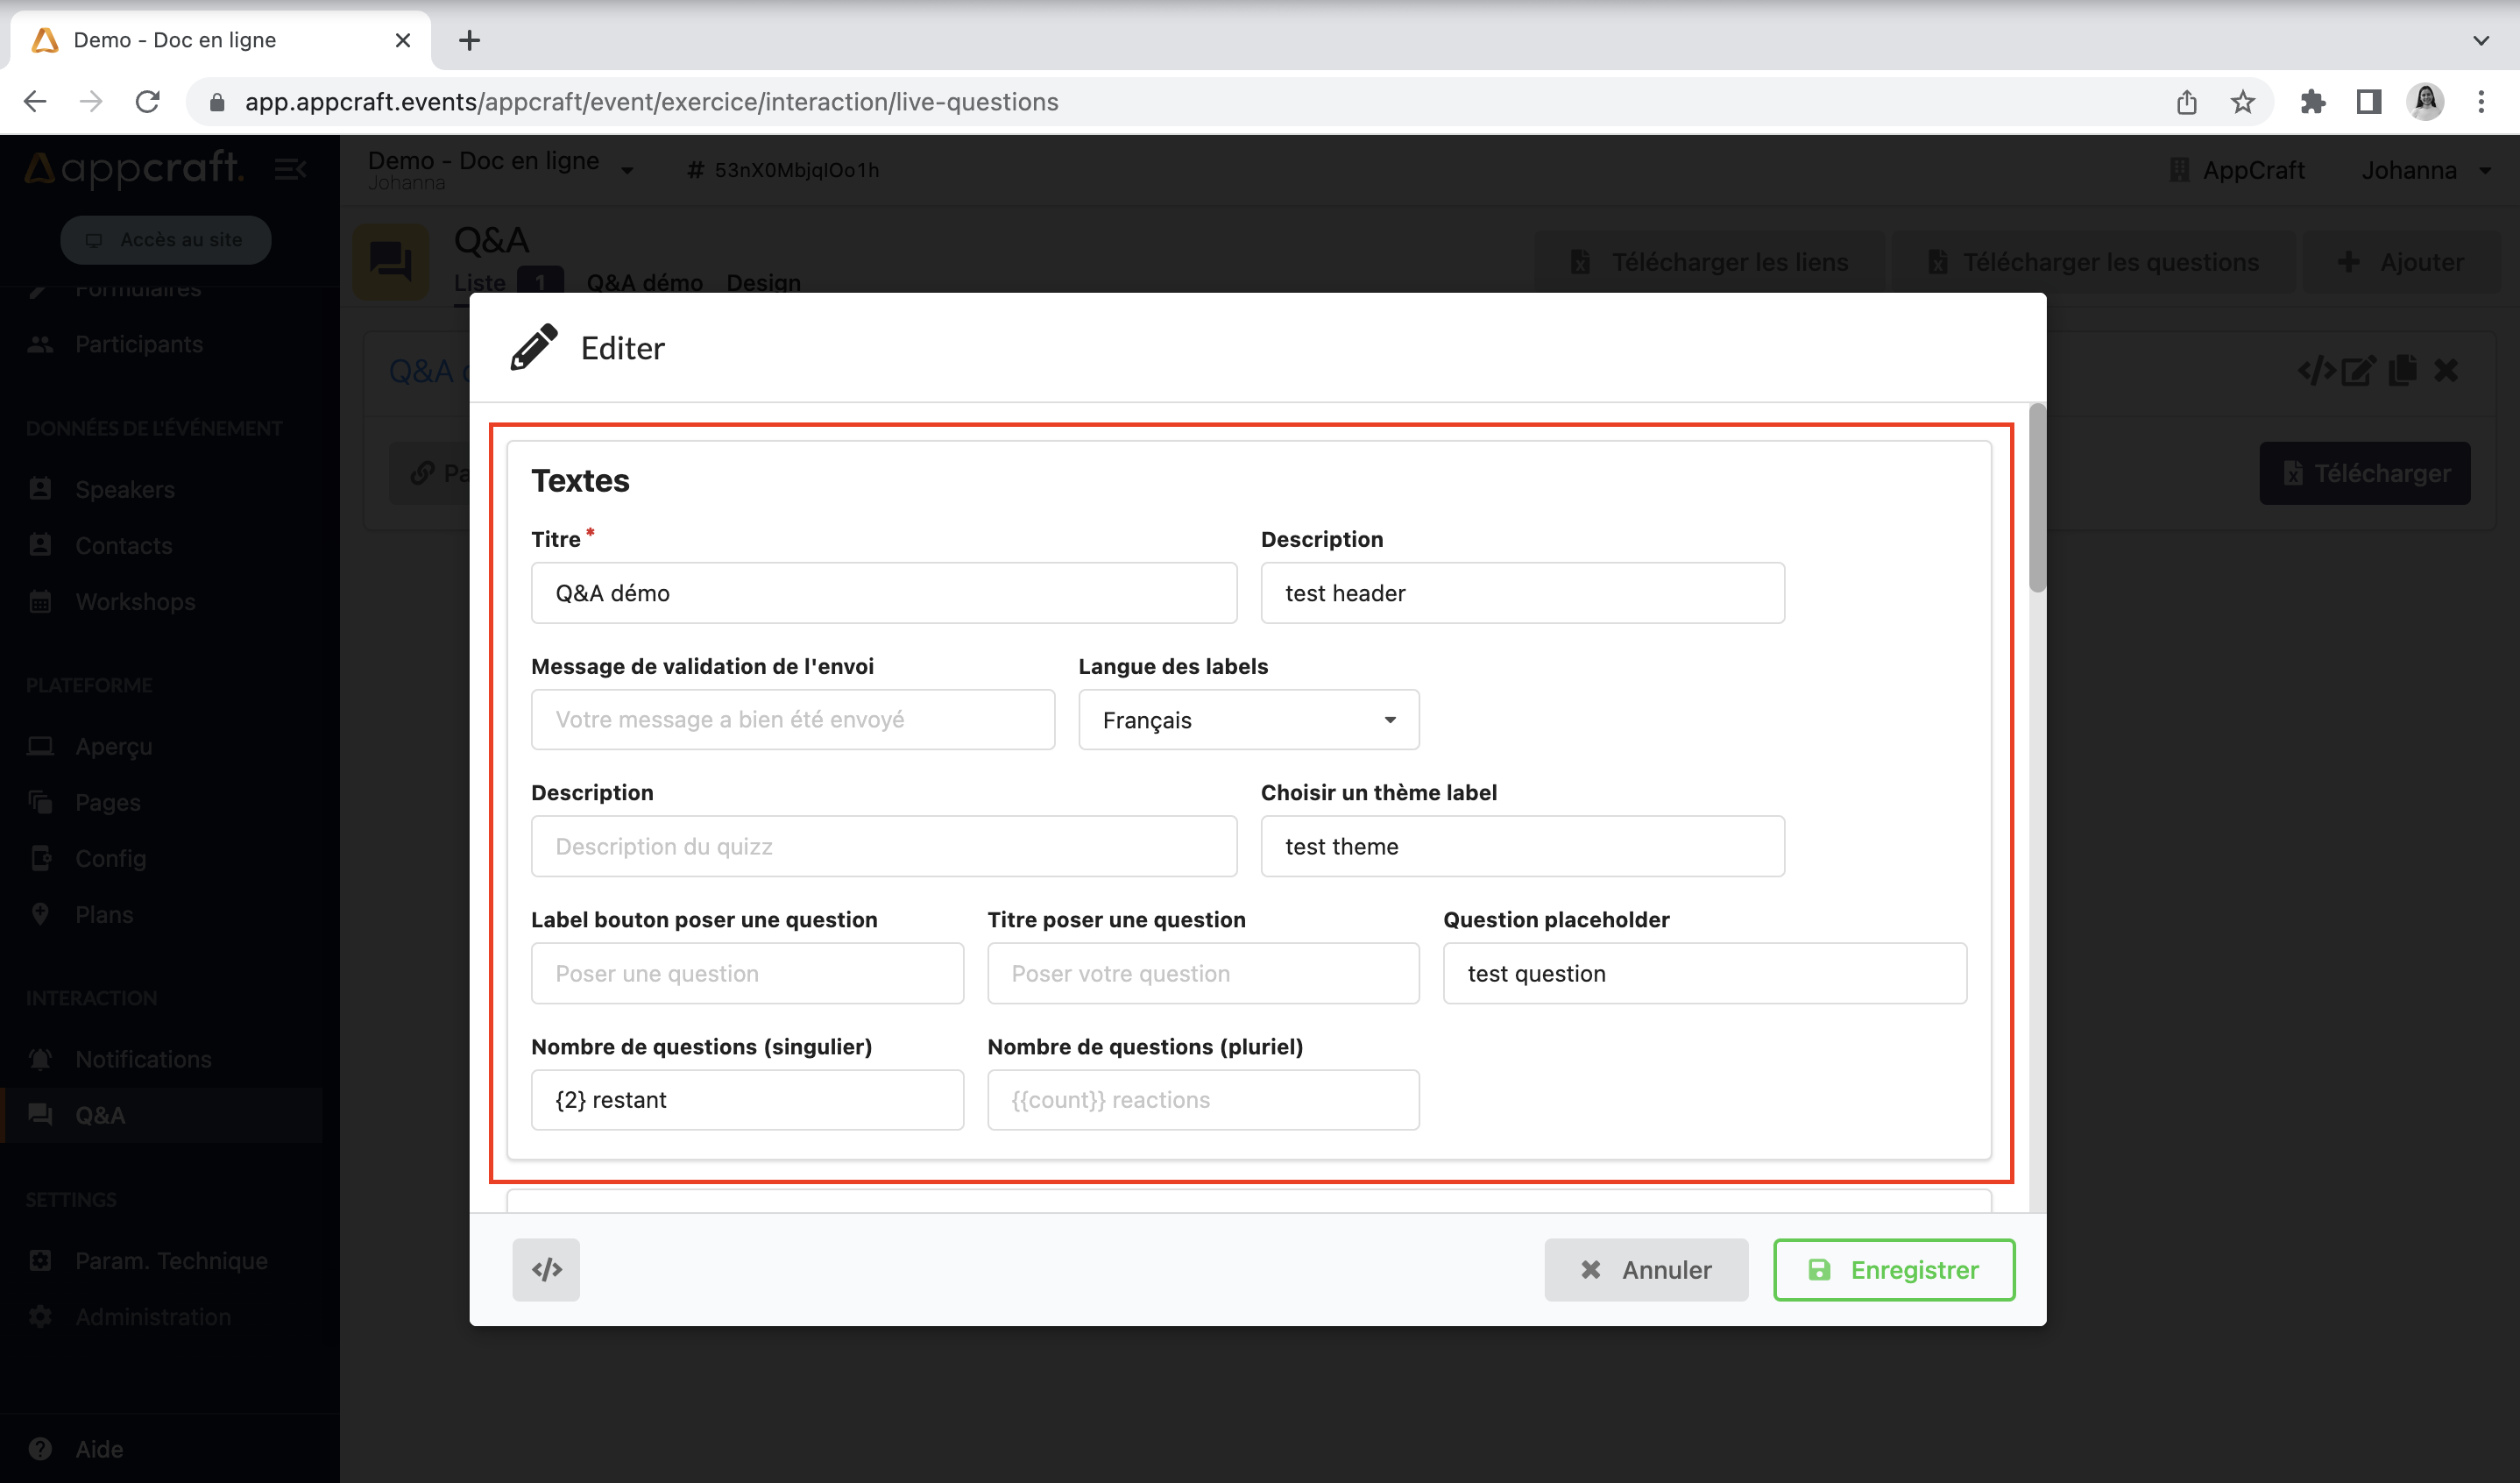The image size is (2520, 1483).
Task: Expand tab search chevron in tab strip
Action: pyautogui.click(x=2480, y=41)
